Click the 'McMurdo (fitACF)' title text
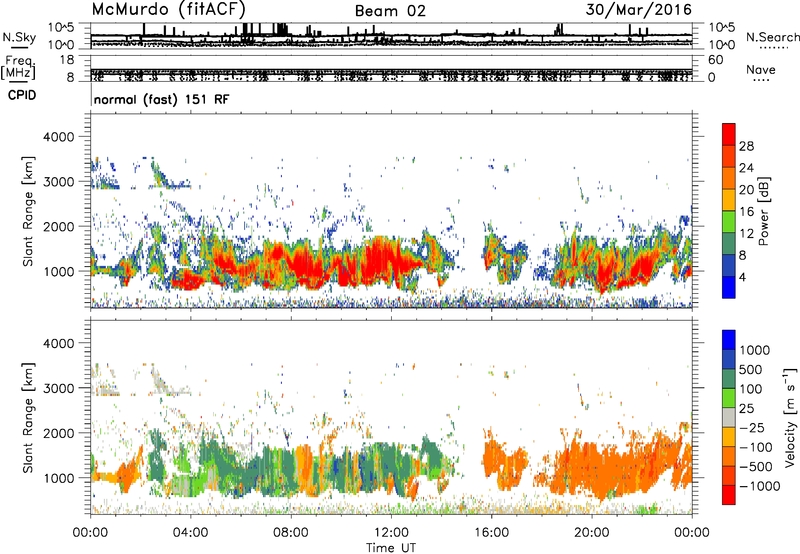 click(168, 9)
